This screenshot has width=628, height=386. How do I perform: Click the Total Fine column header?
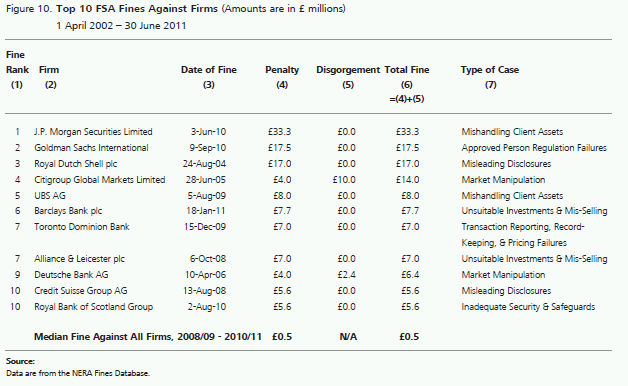(x=407, y=70)
